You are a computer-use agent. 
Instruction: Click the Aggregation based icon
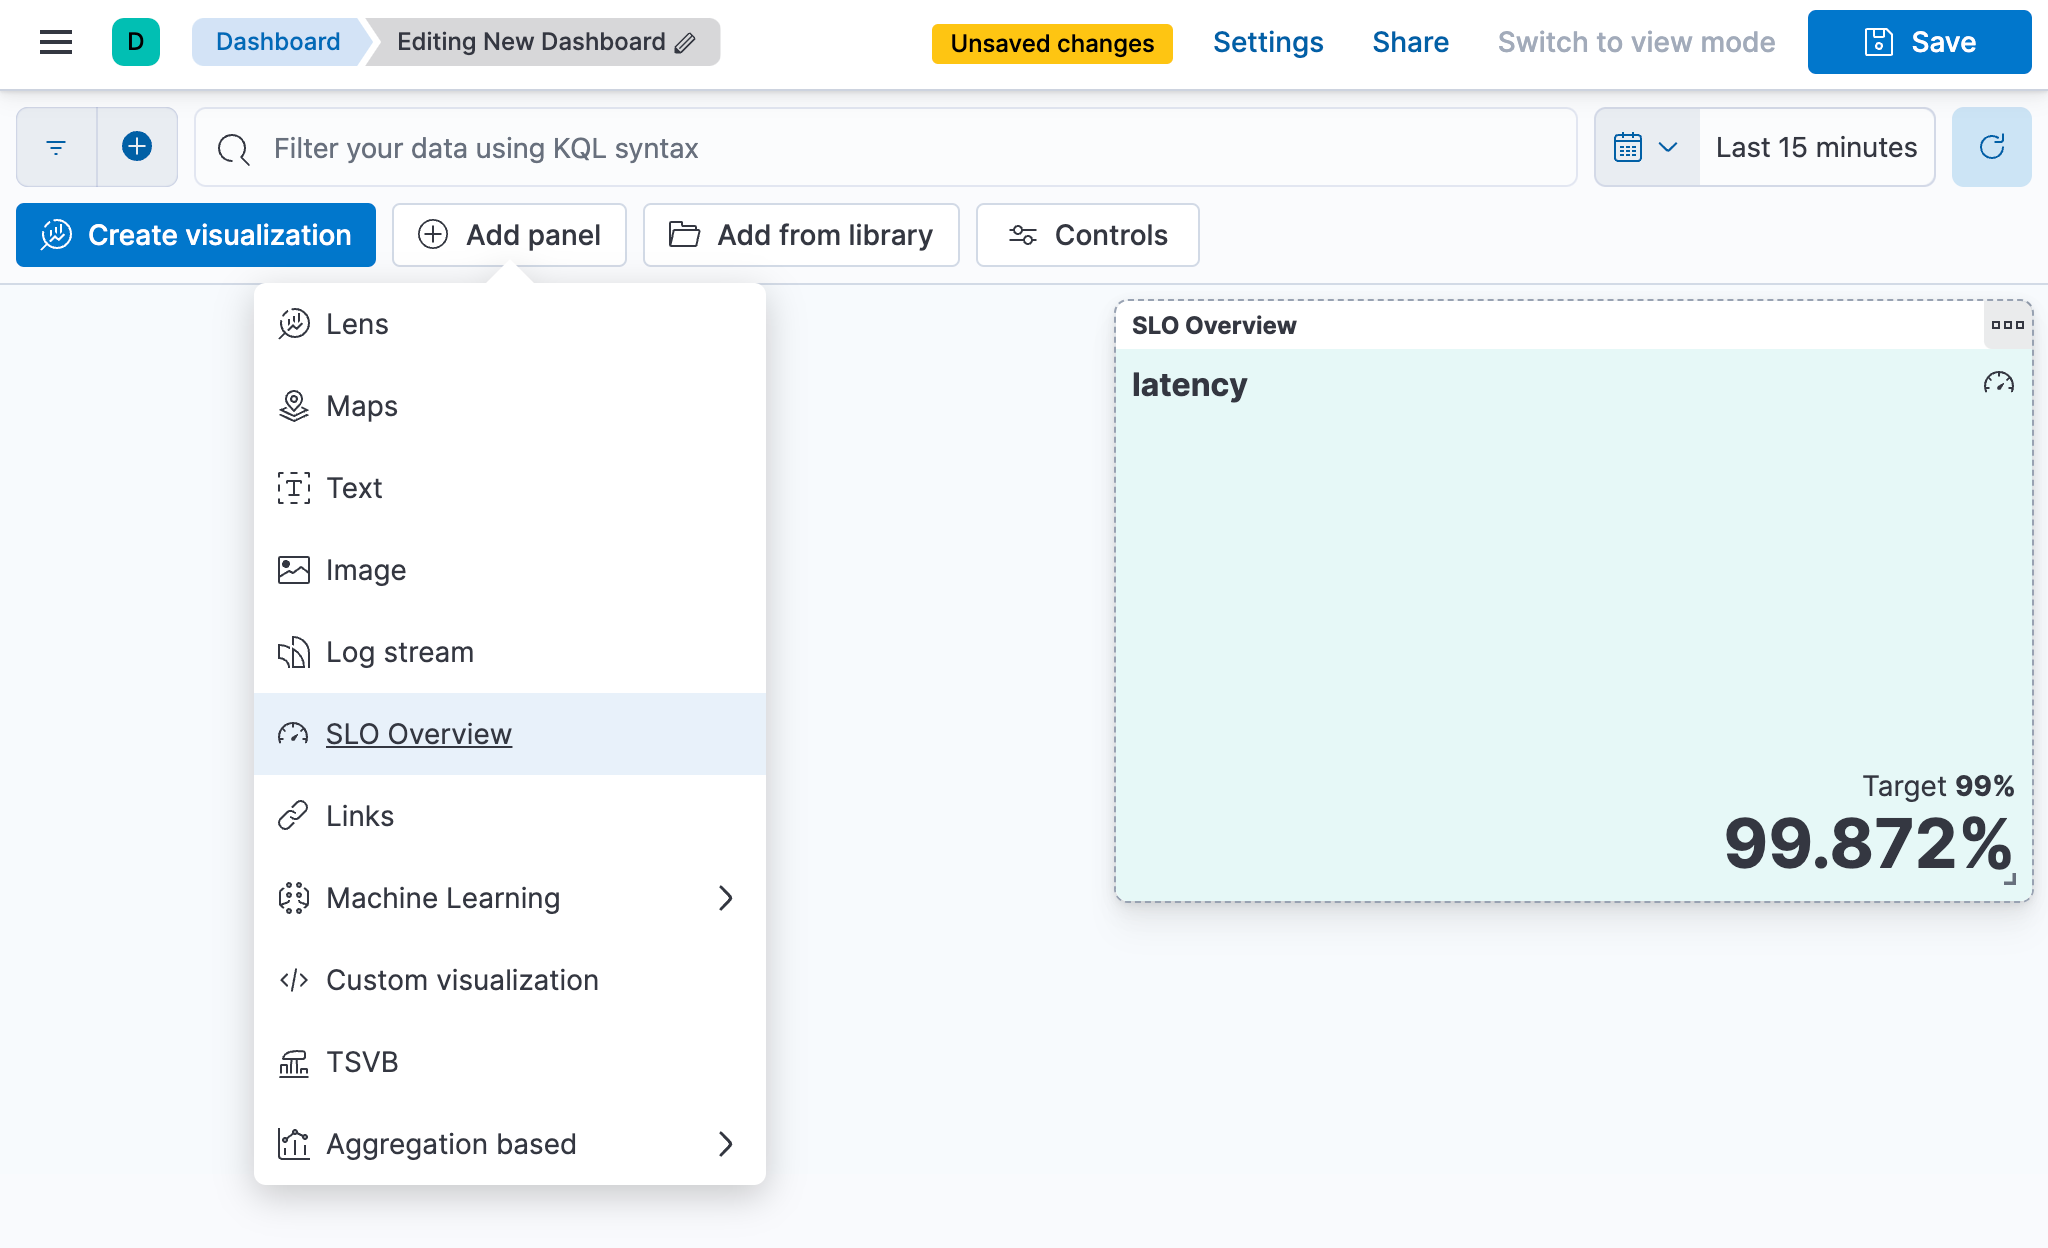294,1143
